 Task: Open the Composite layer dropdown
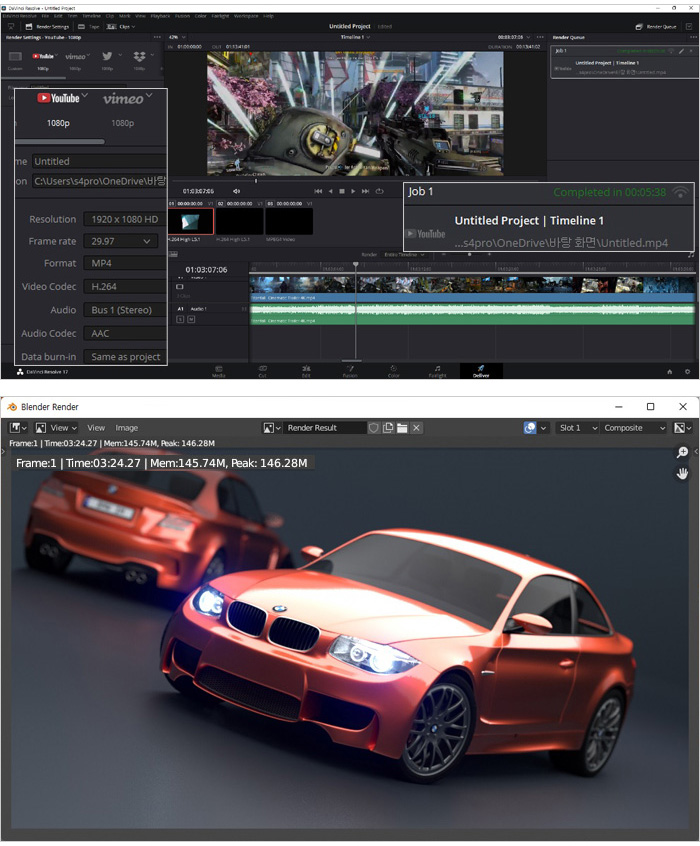634,428
